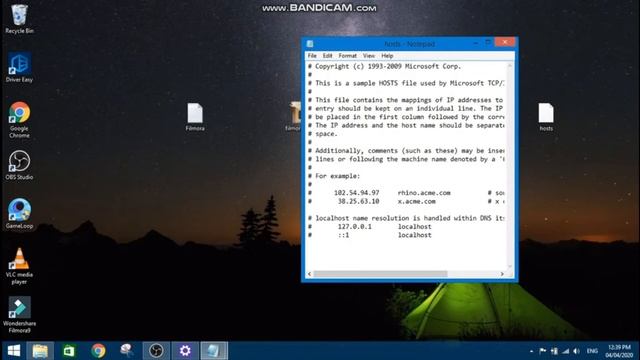Switch to OBS Studio in the taskbar
Image resolution: width=640 pixels, height=360 pixels.
tap(156, 351)
